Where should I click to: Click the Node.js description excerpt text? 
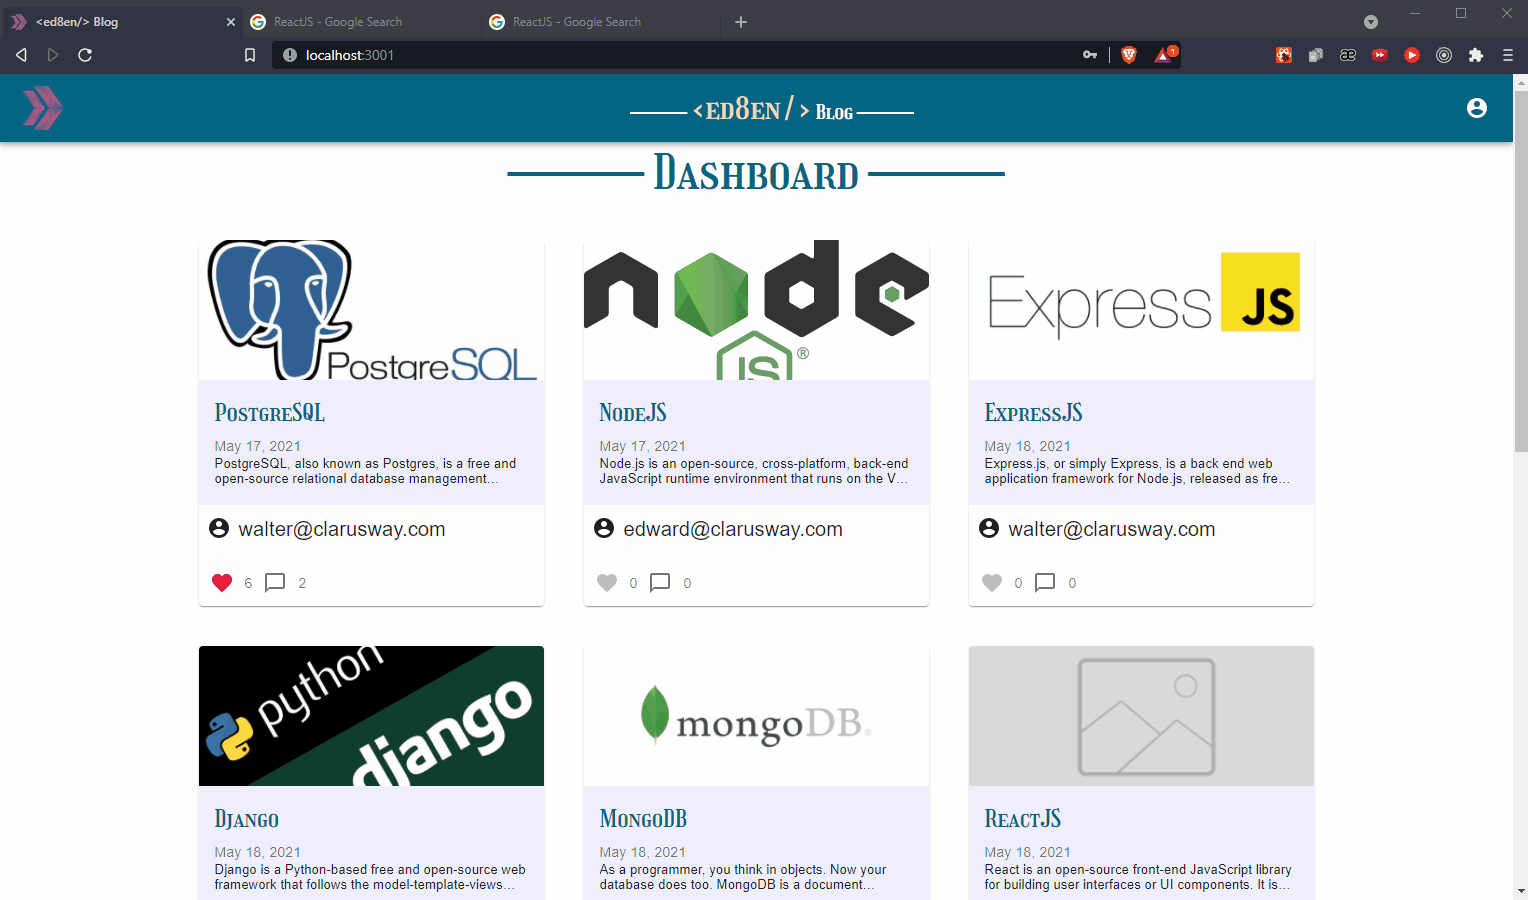click(754, 471)
